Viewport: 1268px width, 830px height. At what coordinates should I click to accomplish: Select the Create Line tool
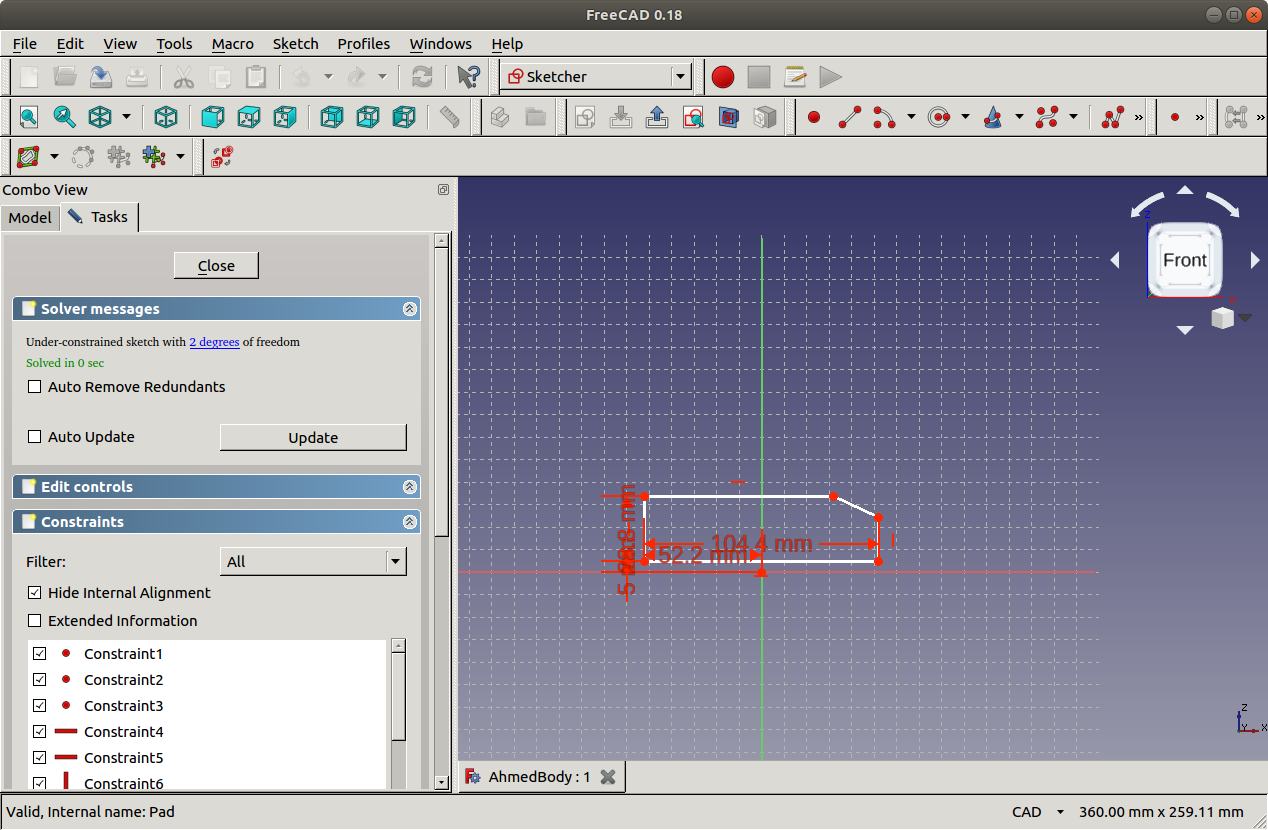pos(849,117)
